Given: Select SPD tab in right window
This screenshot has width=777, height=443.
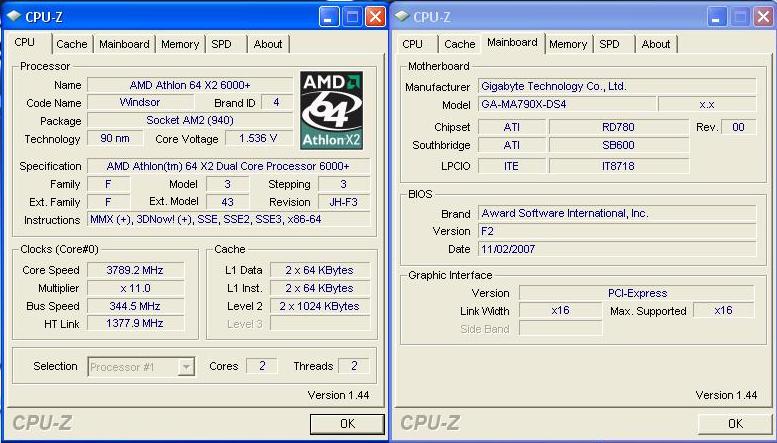Looking at the screenshot, I should click(610, 44).
